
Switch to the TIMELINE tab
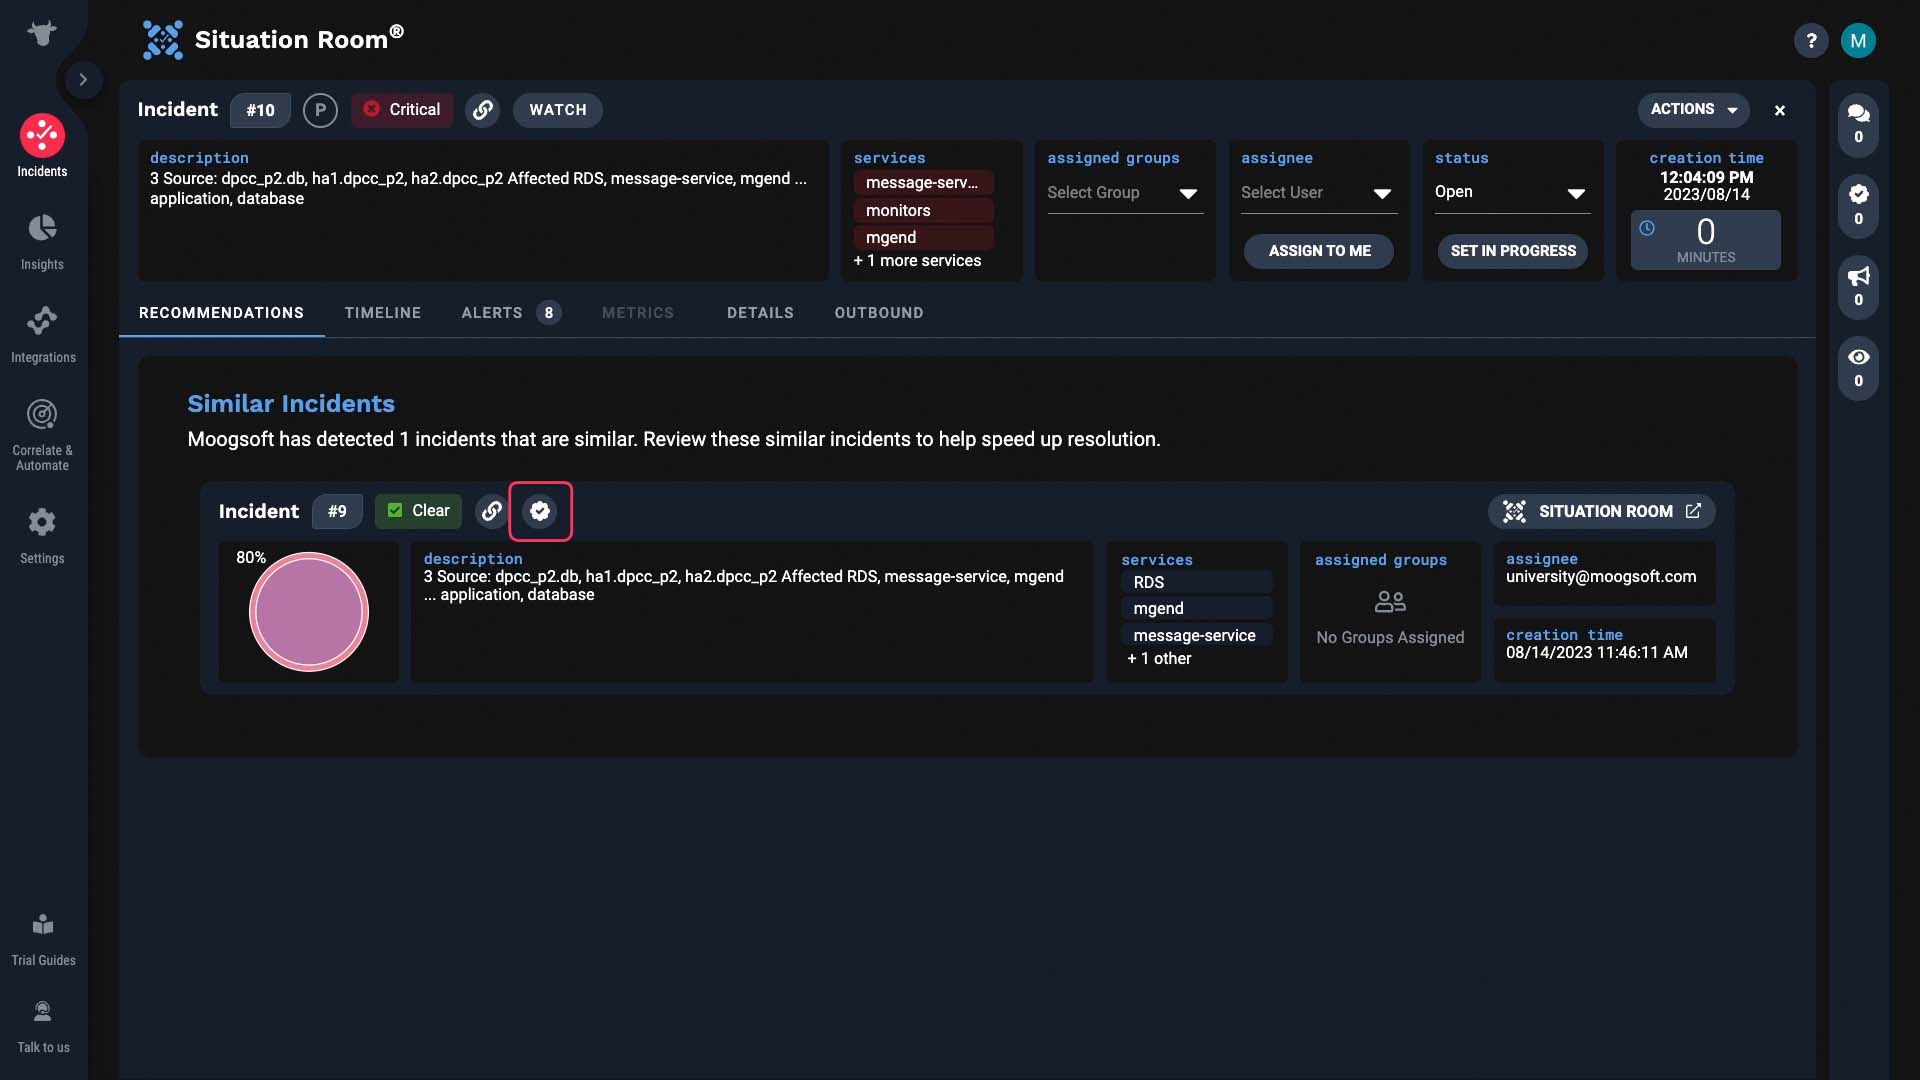point(383,313)
